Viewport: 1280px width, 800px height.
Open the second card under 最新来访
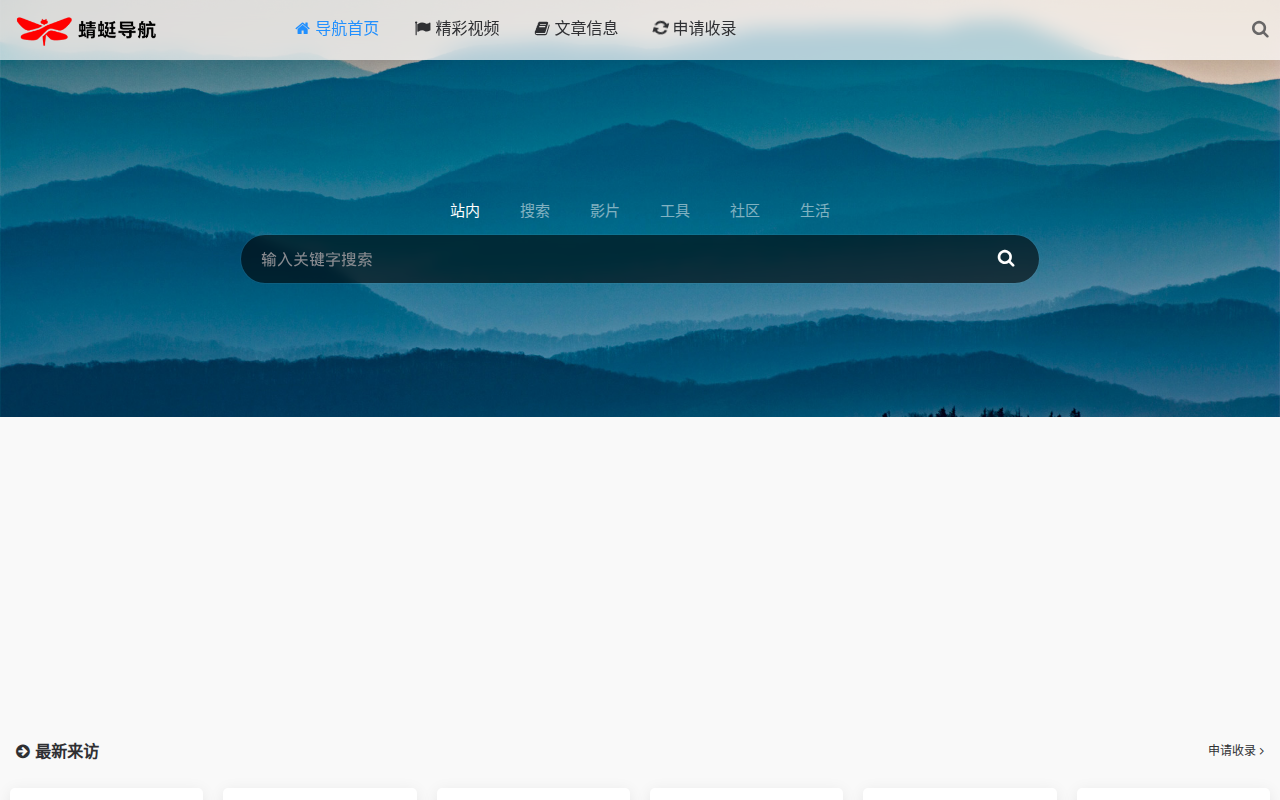320,794
